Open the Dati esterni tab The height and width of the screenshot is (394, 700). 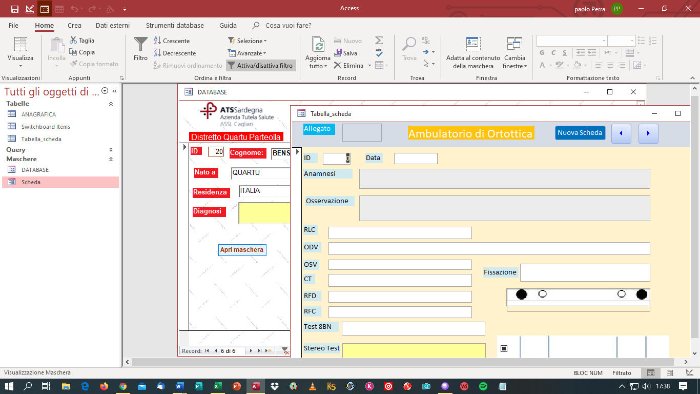[x=112, y=25]
